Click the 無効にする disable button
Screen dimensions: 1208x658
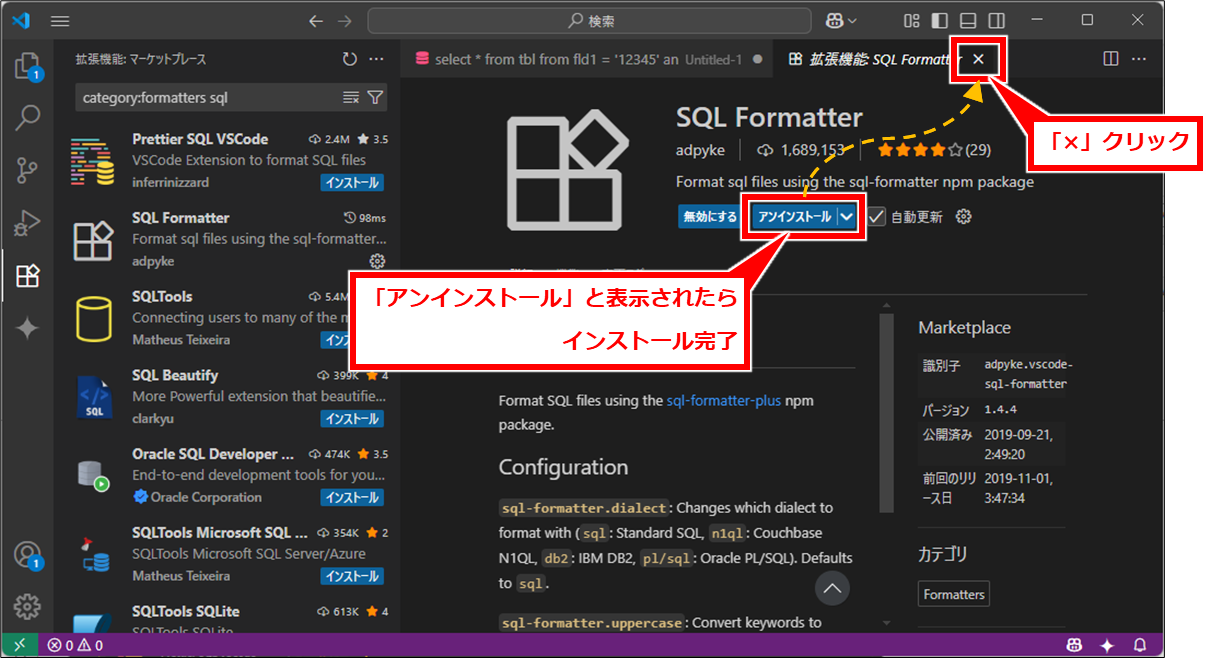tap(709, 216)
